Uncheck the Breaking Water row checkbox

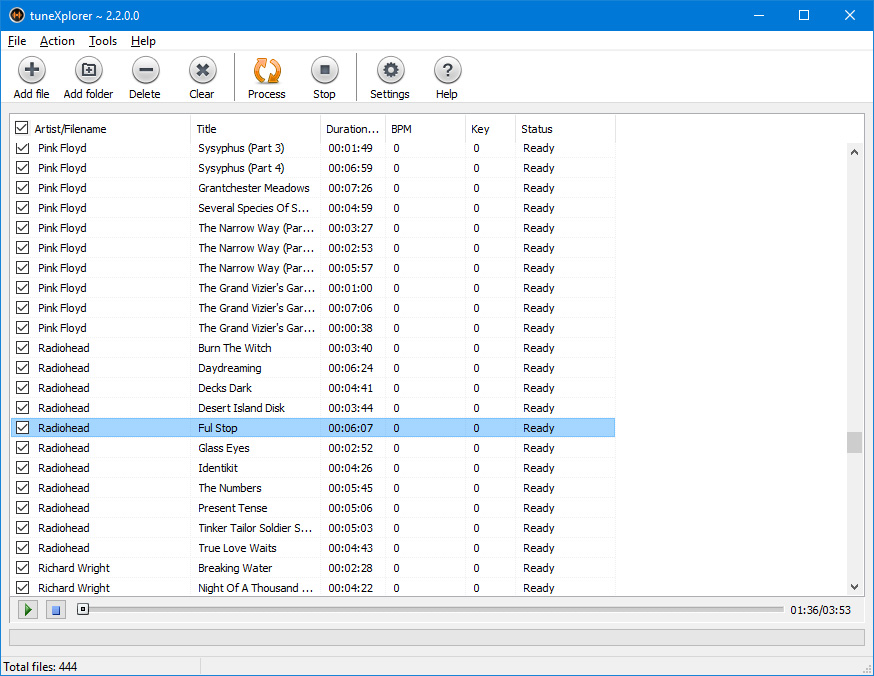tap(23, 568)
